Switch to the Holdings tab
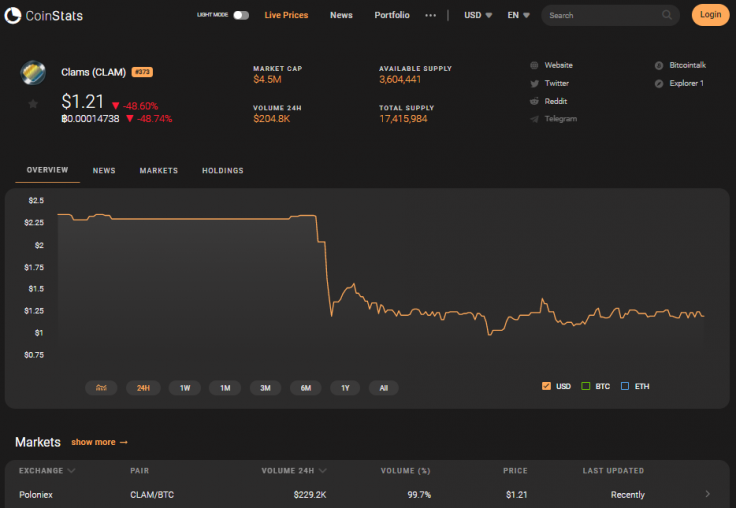The height and width of the screenshot is (508, 736). [x=222, y=170]
